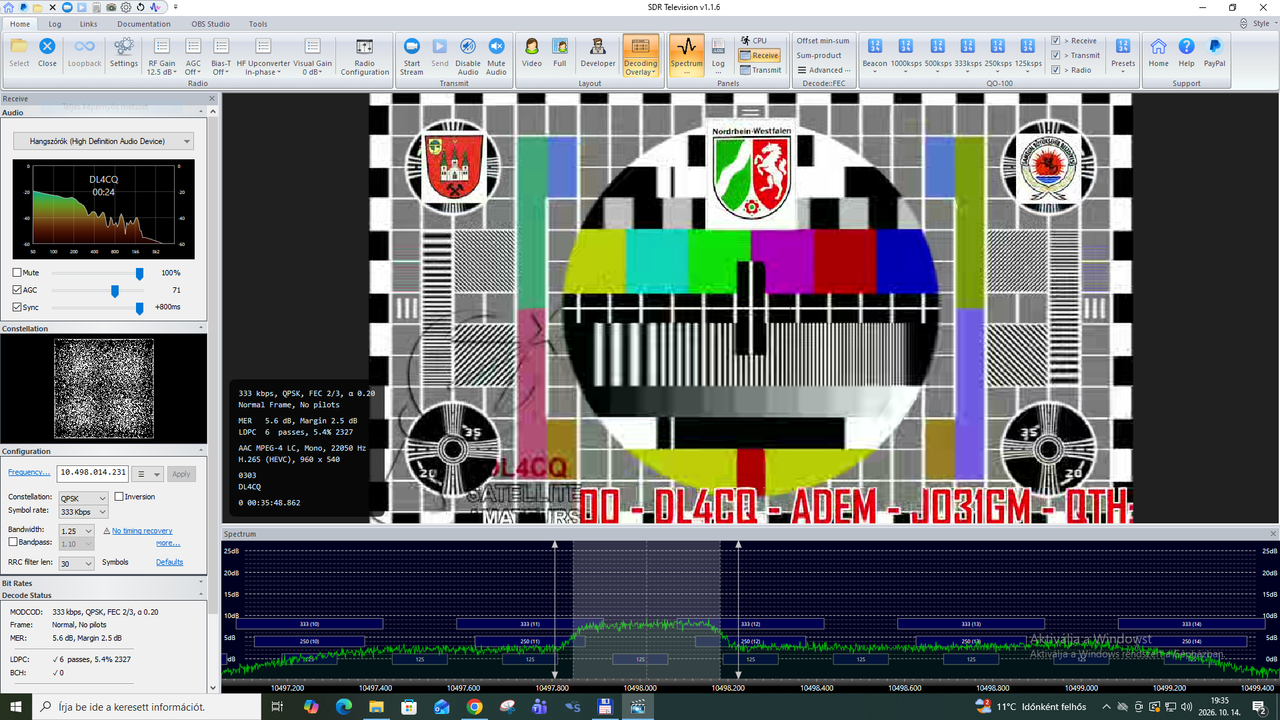Open the Log panel from the ribbon
1280x720 pixels.
click(718, 55)
